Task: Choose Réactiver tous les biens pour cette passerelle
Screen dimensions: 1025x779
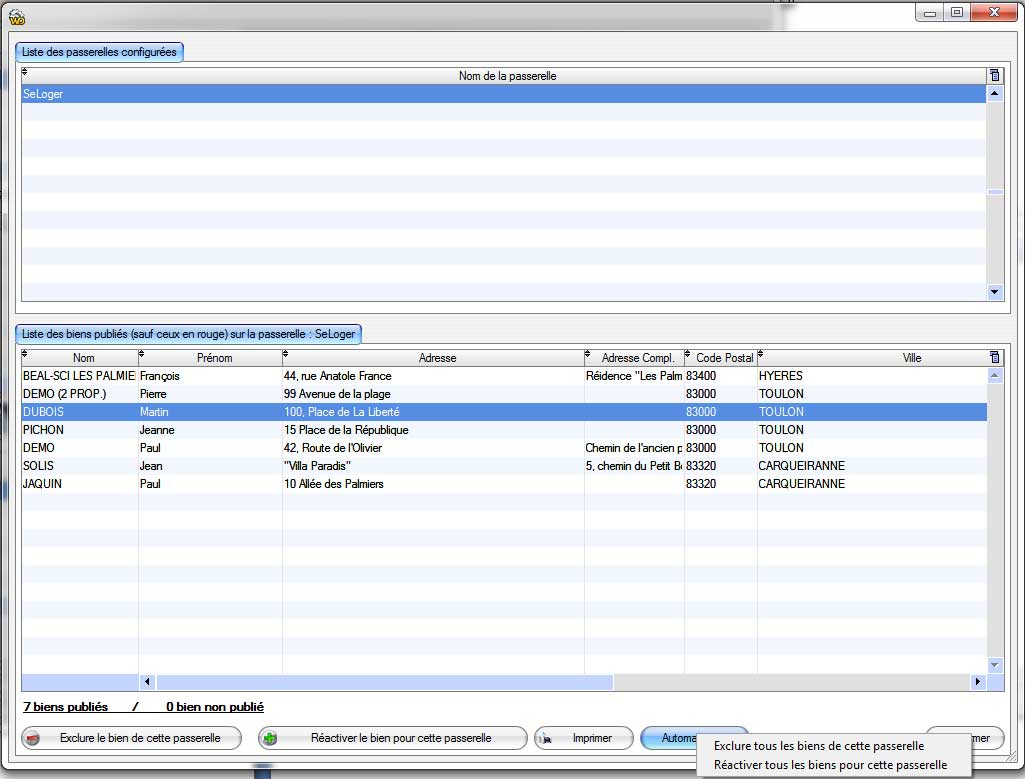Action: click(x=830, y=765)
